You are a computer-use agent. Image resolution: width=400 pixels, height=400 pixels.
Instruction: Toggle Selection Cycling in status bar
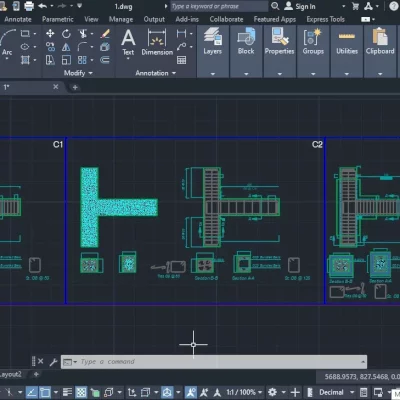pyautogui.click(x=95, y=392)
